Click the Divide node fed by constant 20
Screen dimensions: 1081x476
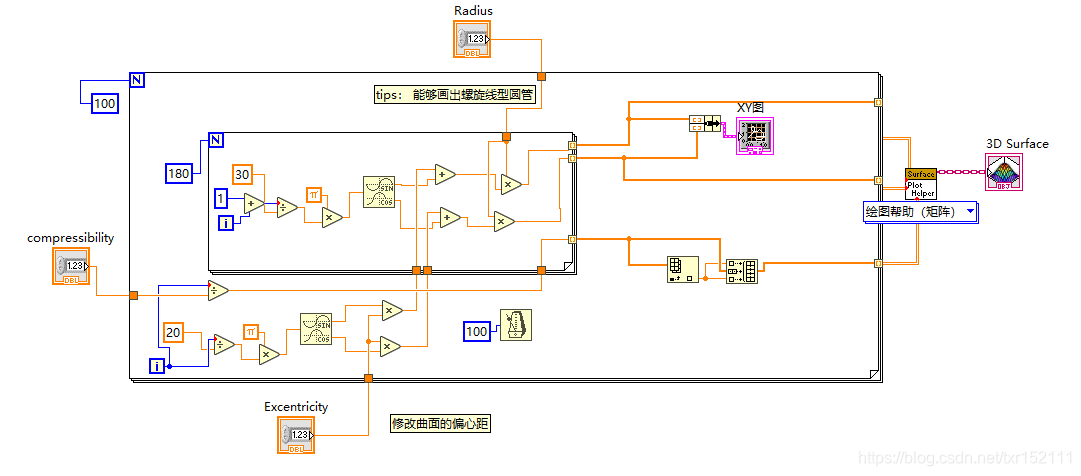(x=223, y=344)
